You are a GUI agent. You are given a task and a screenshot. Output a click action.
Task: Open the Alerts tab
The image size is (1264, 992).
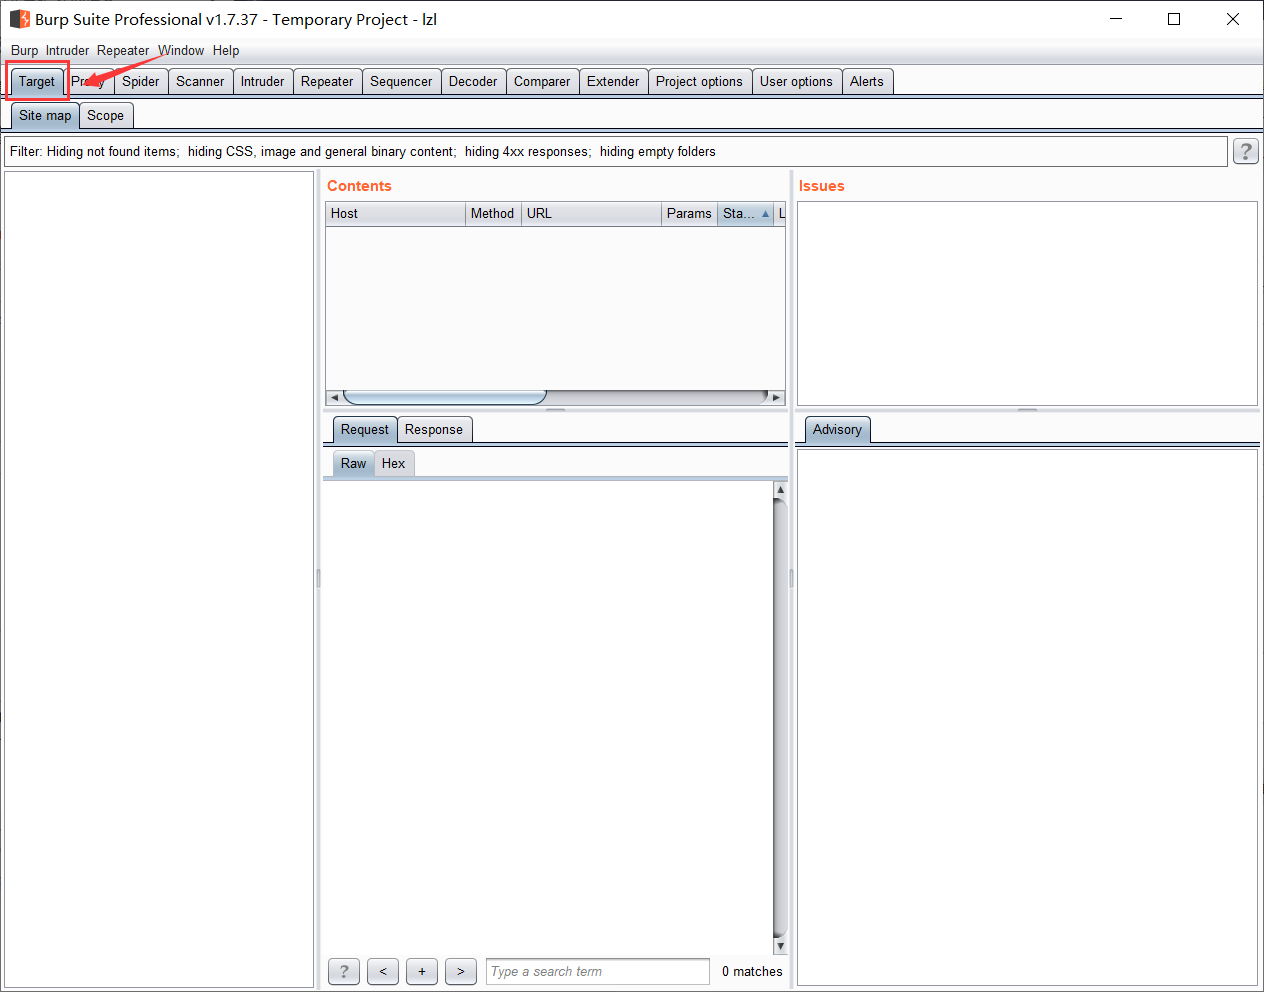click(x=867, y=82)
